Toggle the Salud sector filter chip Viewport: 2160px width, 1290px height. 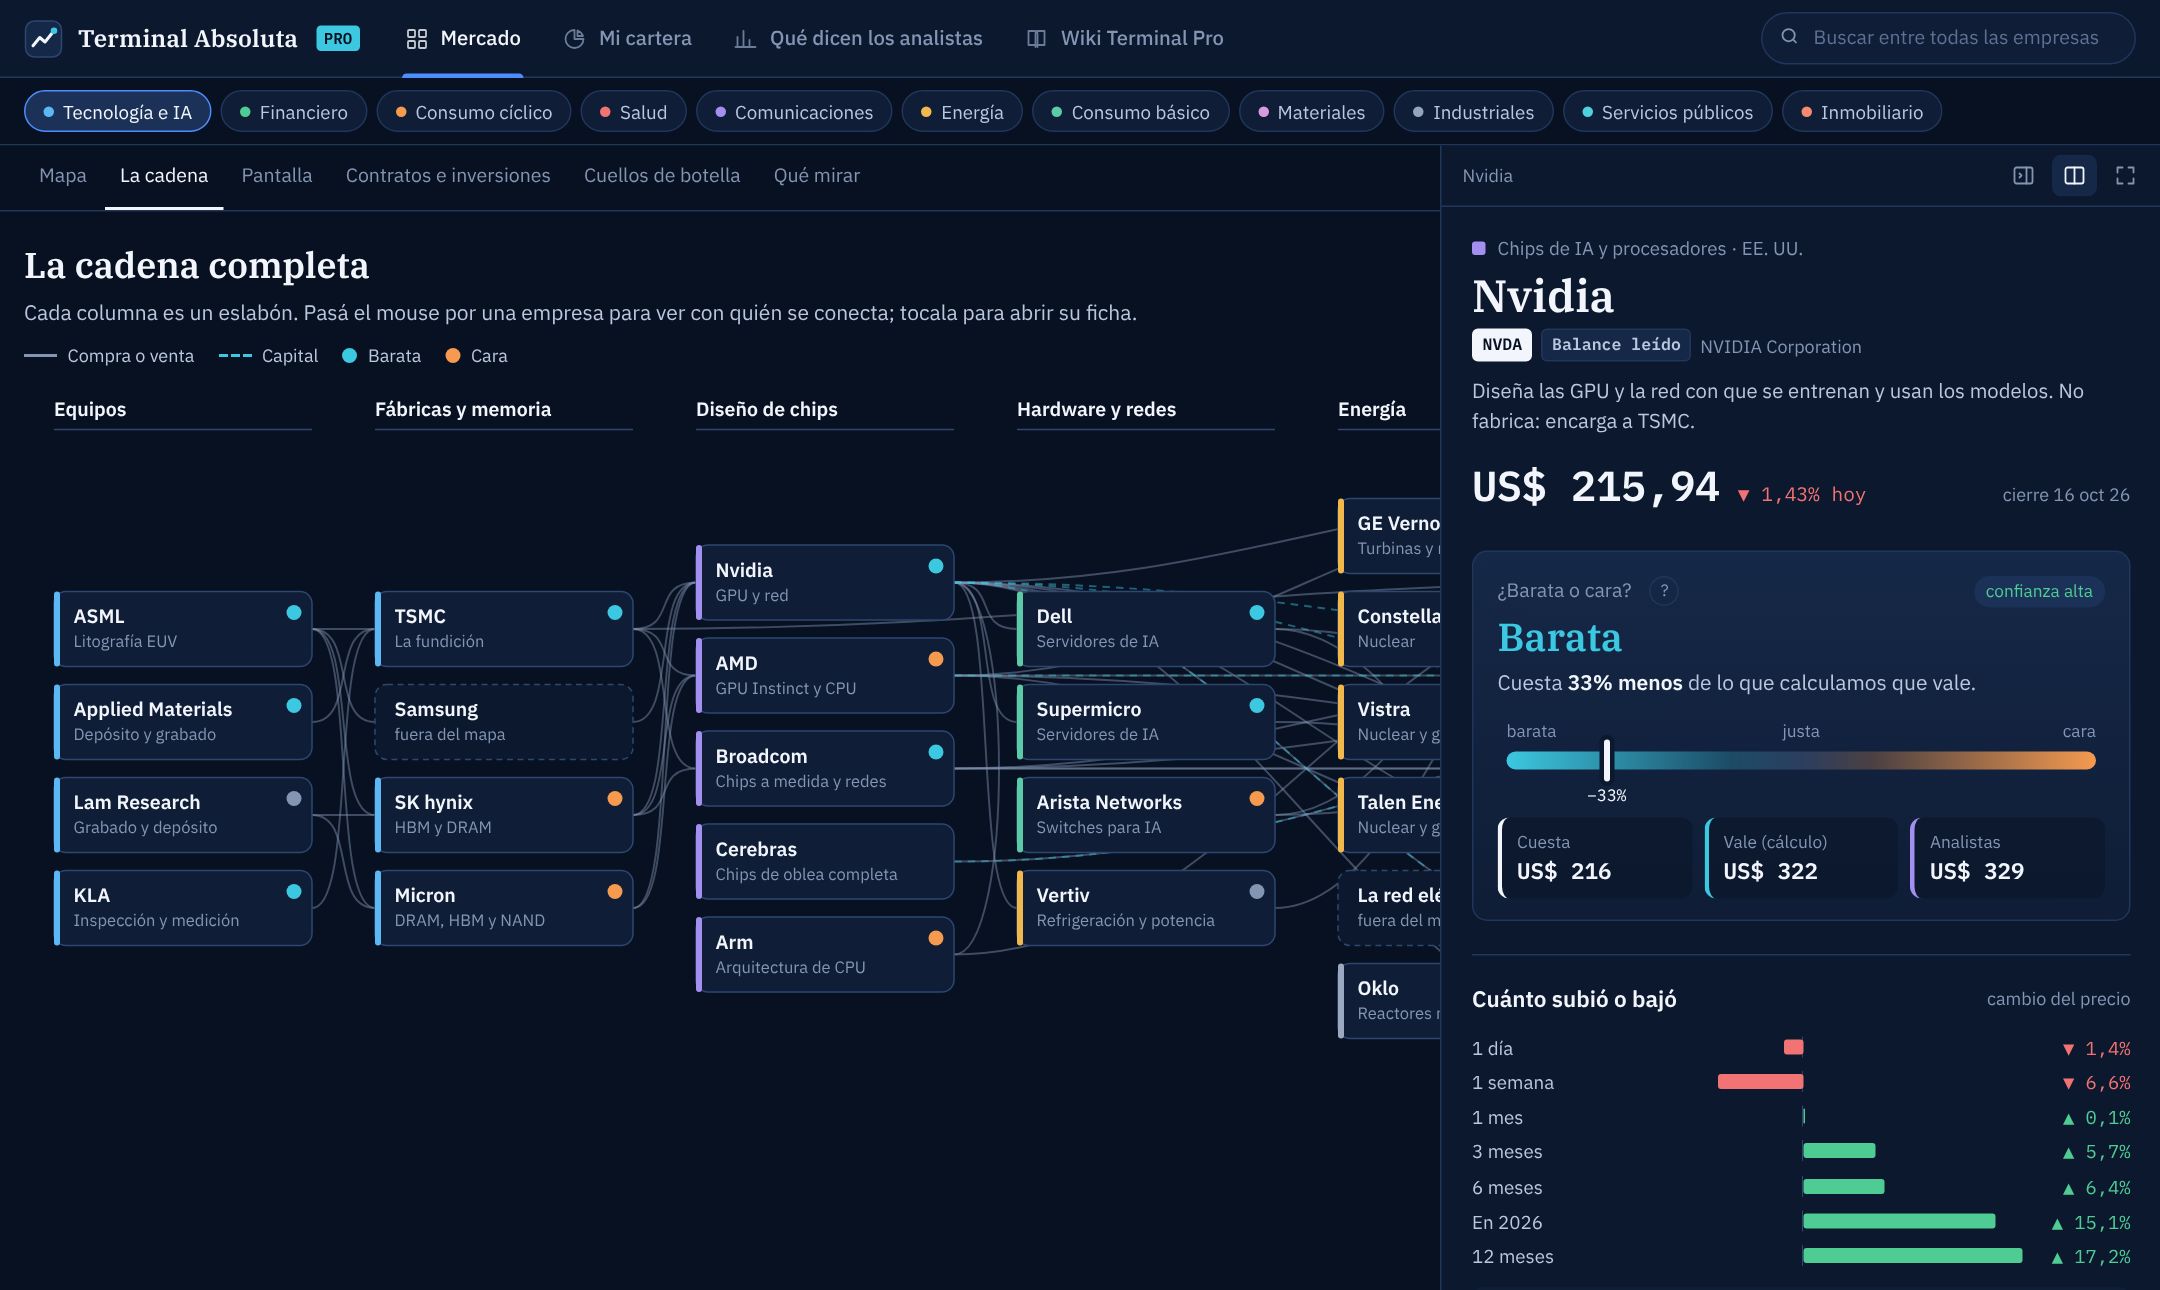click(633, 112)
